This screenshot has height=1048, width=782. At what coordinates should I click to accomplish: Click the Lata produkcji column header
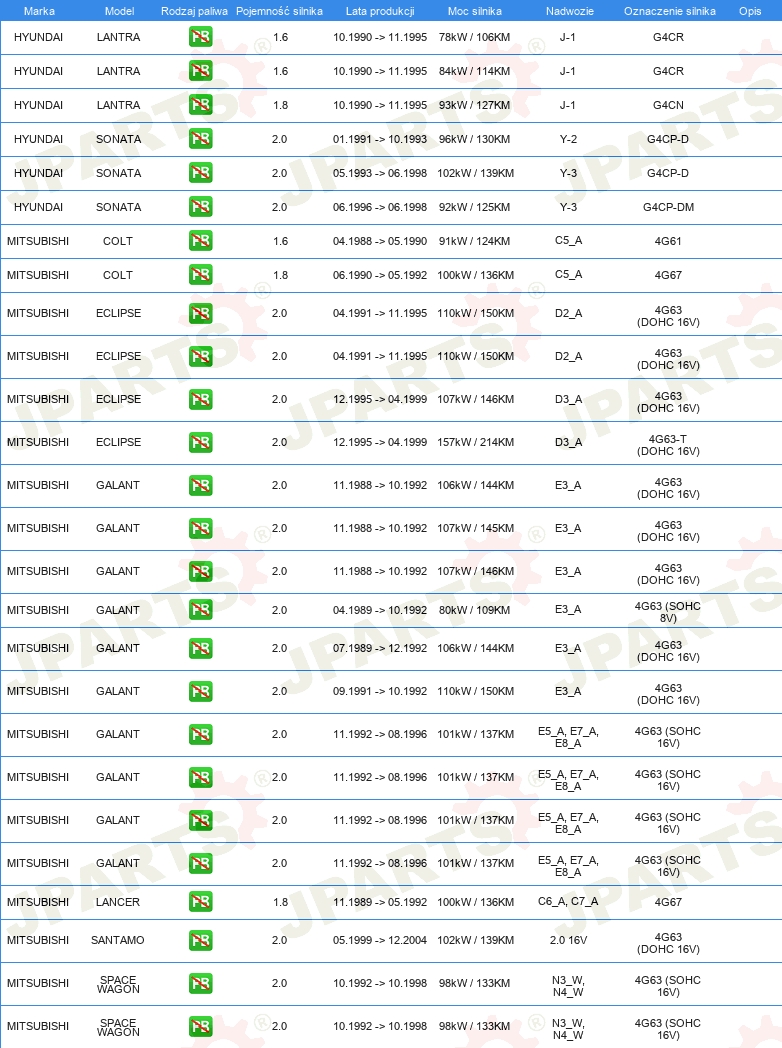(x=380, y=11)
